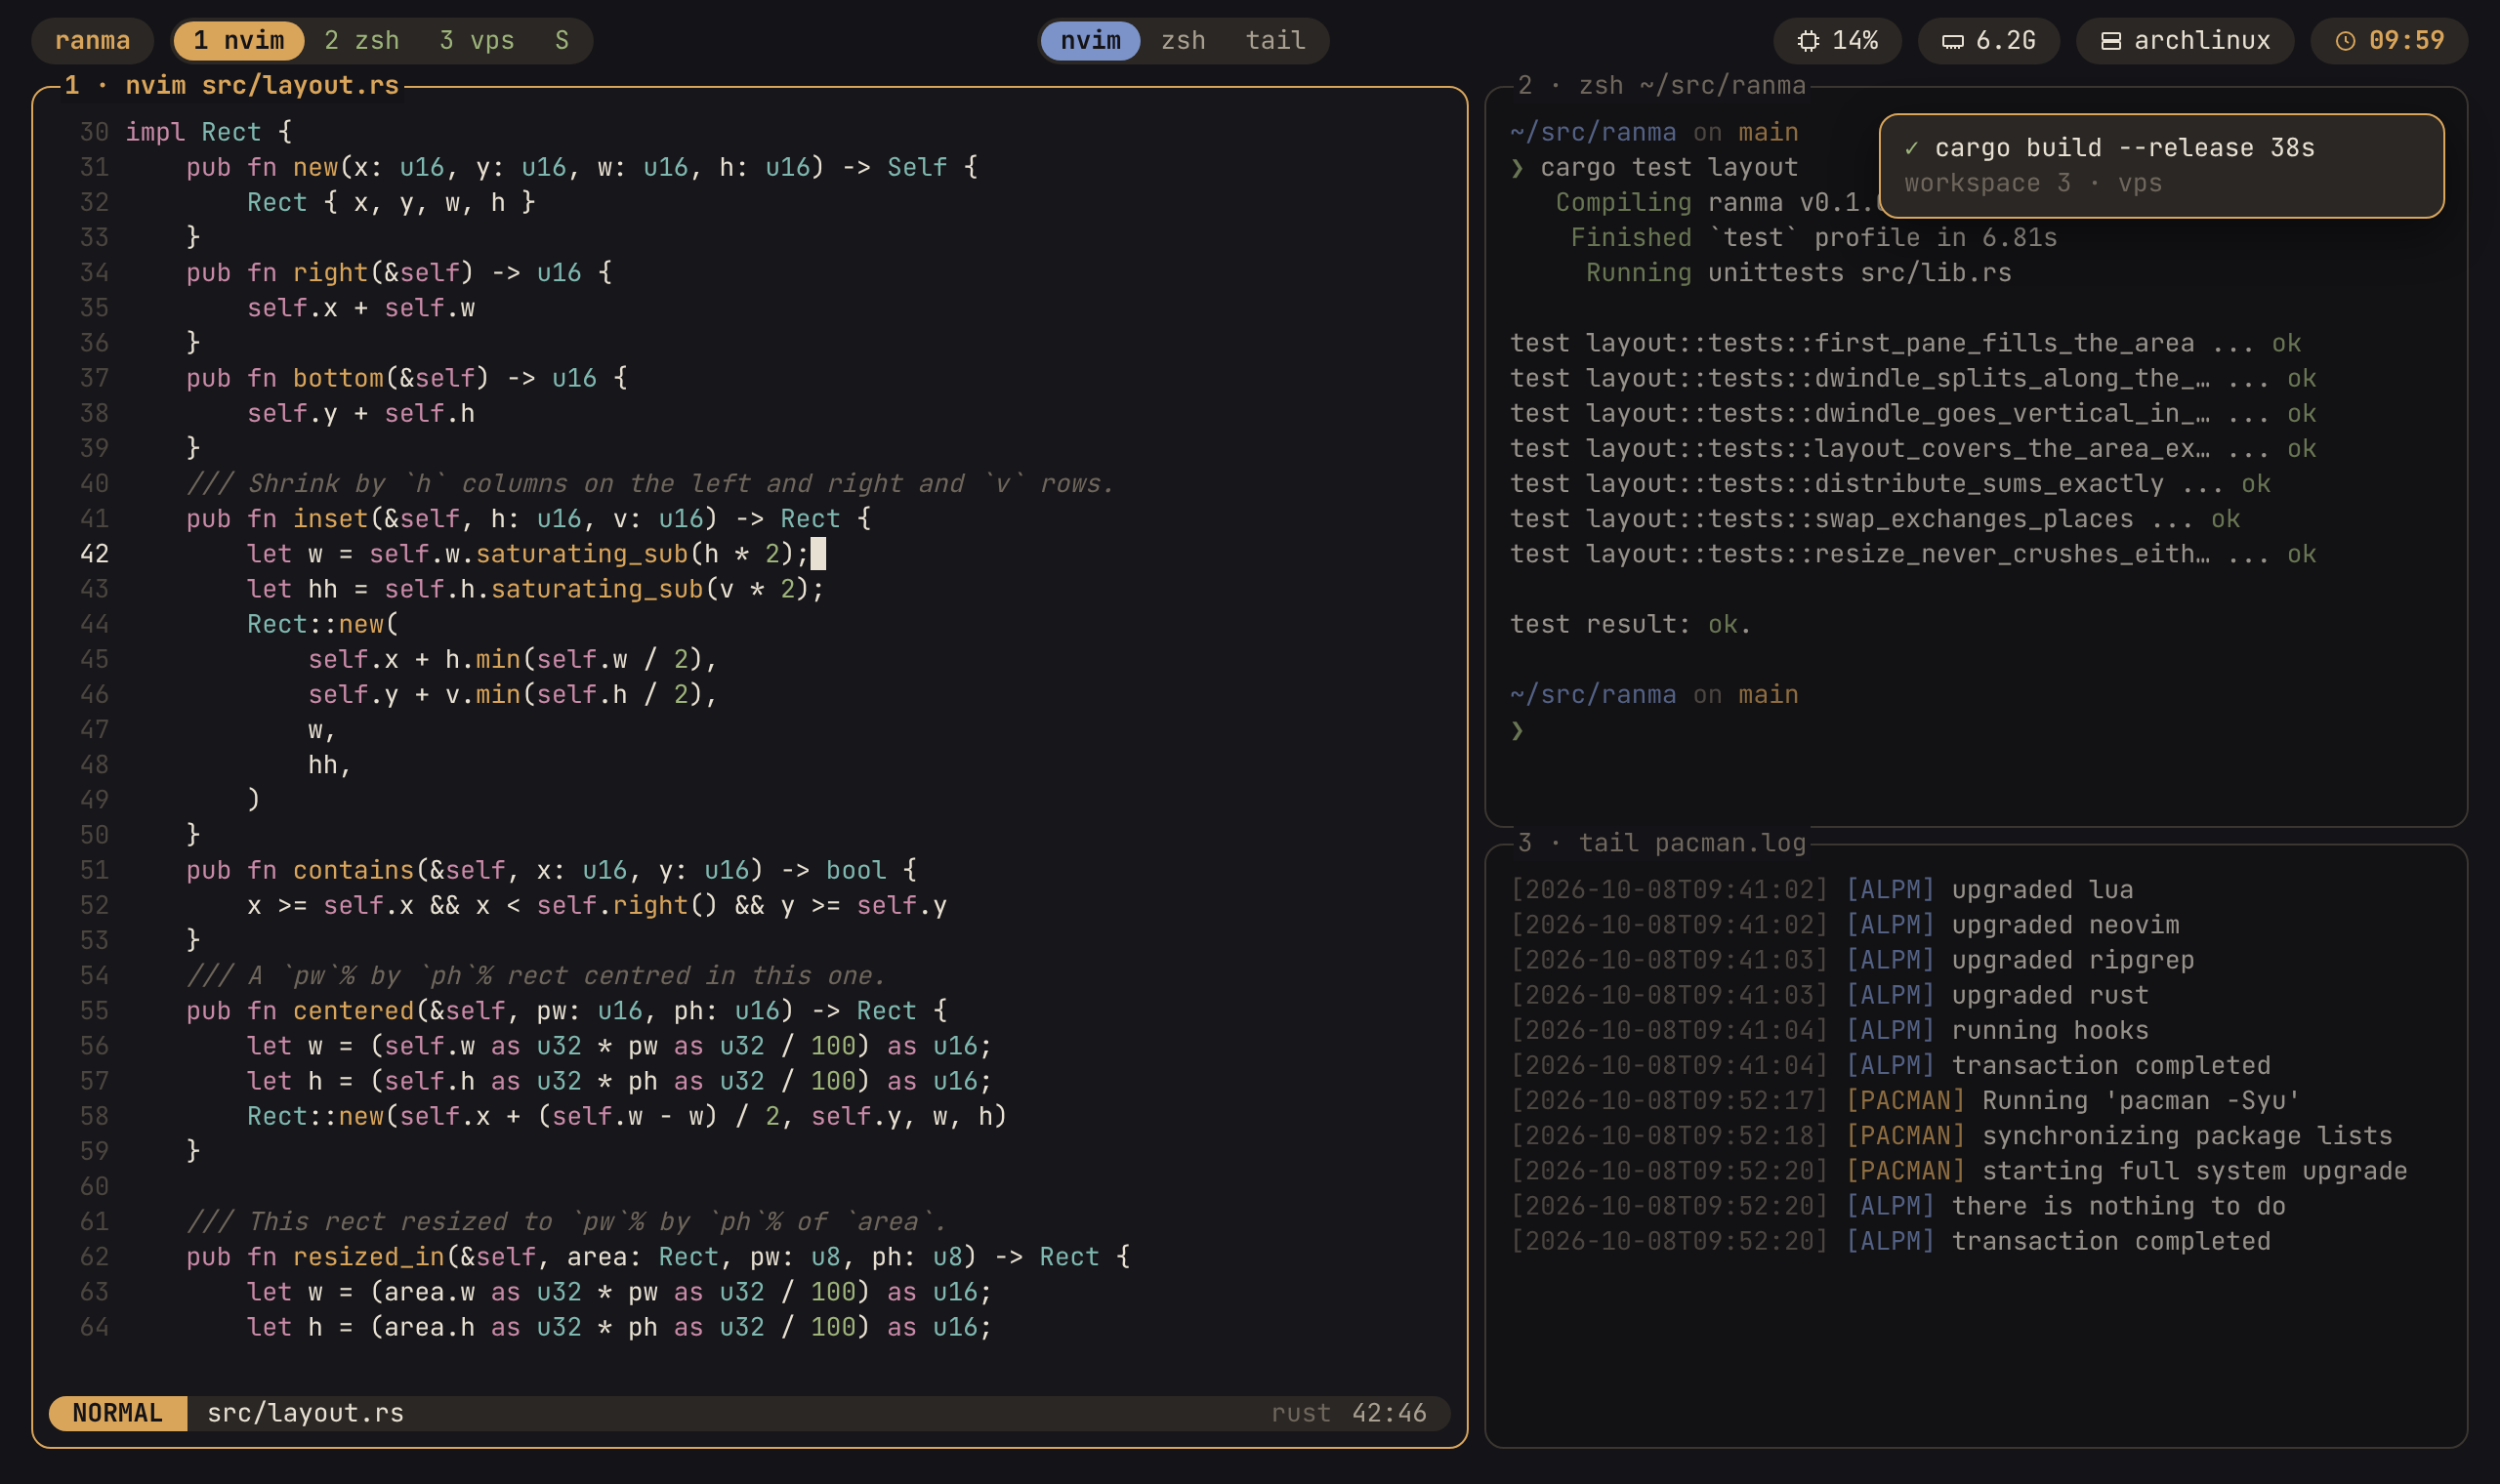This screenshot has height=1484, width=2500.
Task: Click the checkmark icon in cargo build notification
Action: tap(1911, 148)
